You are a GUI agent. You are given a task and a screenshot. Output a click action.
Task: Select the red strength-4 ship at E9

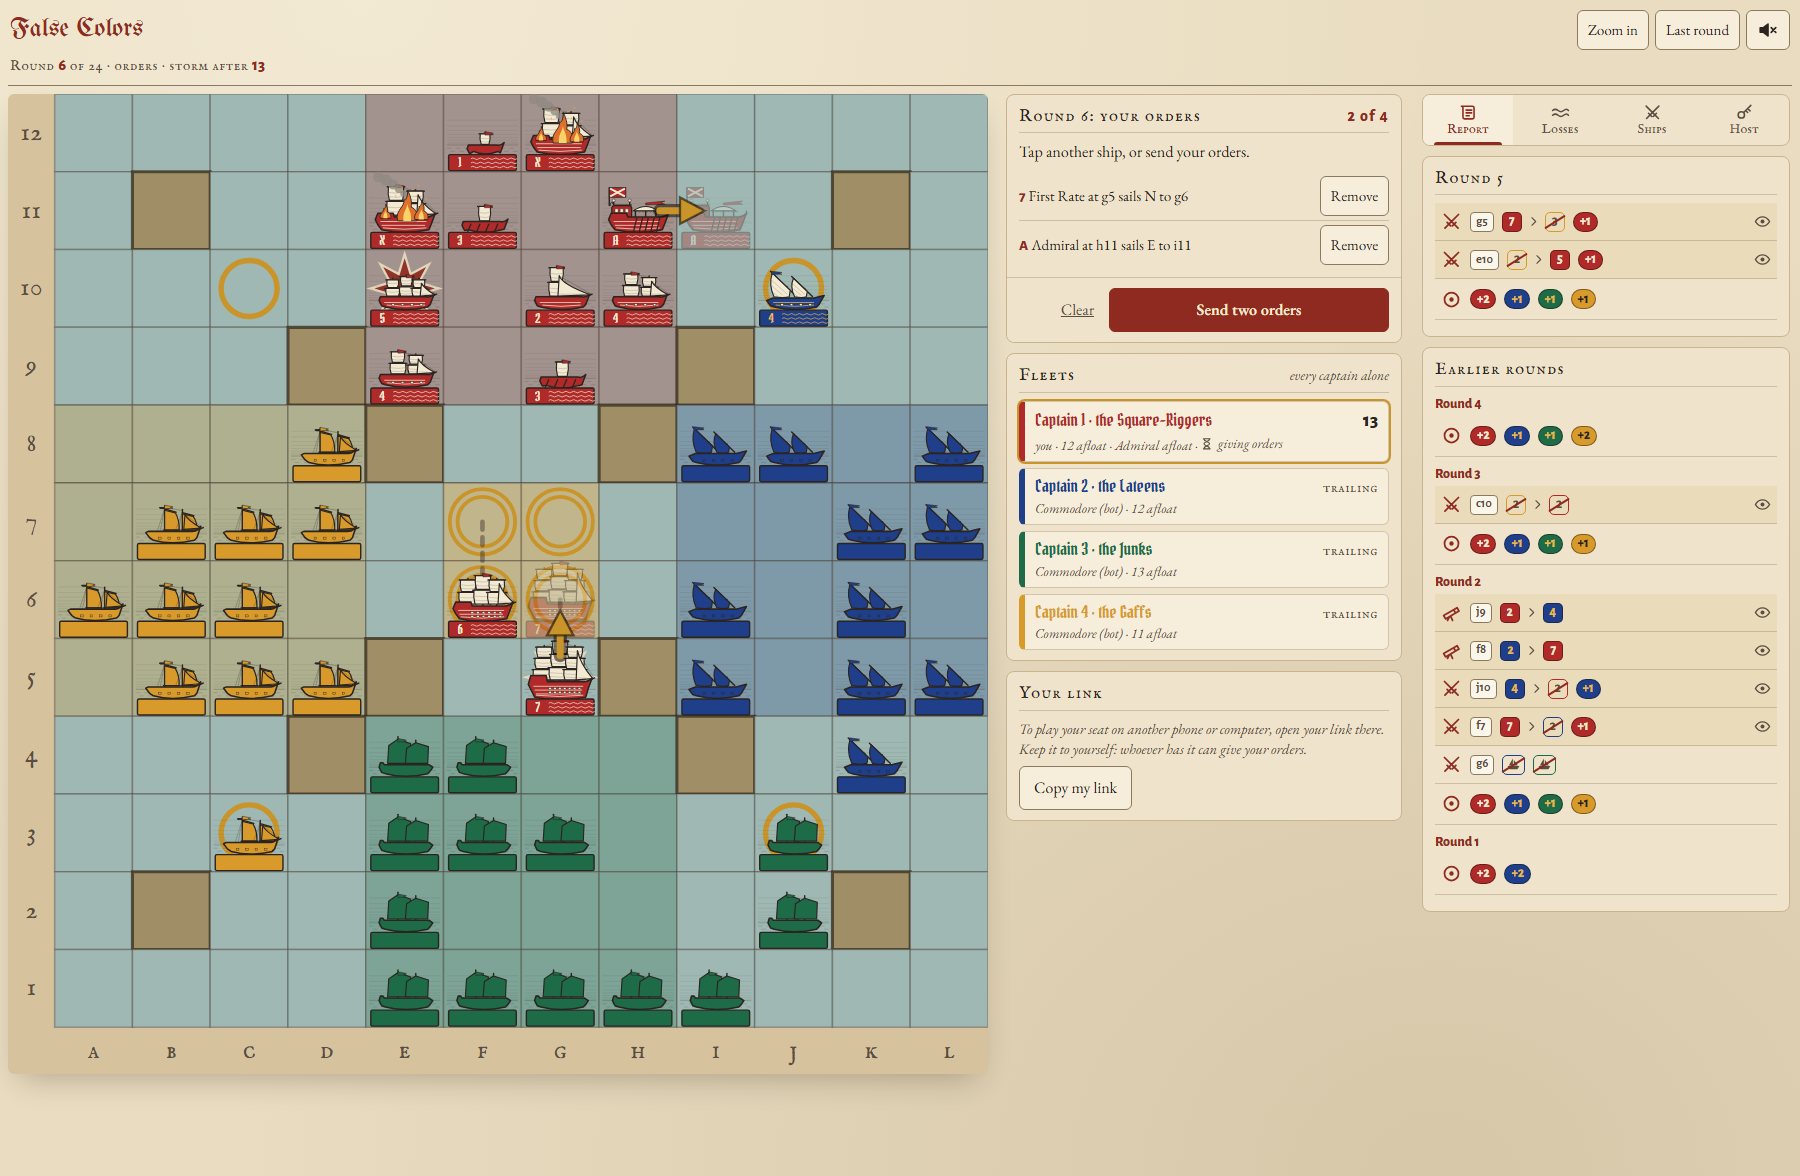(x=404, y=376)
